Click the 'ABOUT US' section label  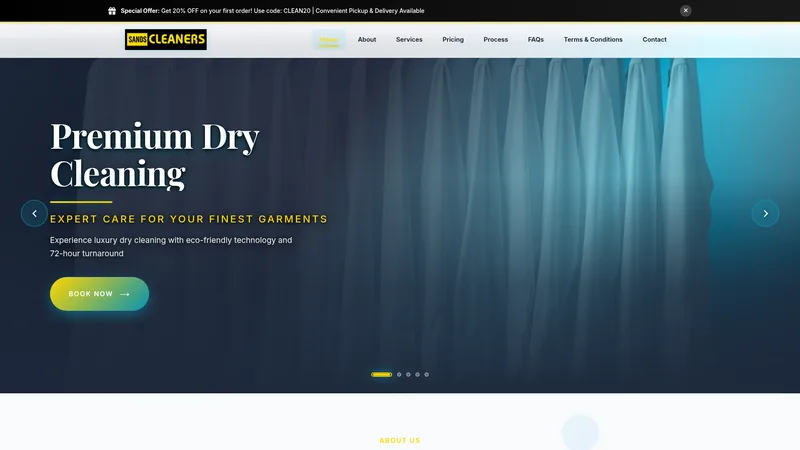coord(399,440)
